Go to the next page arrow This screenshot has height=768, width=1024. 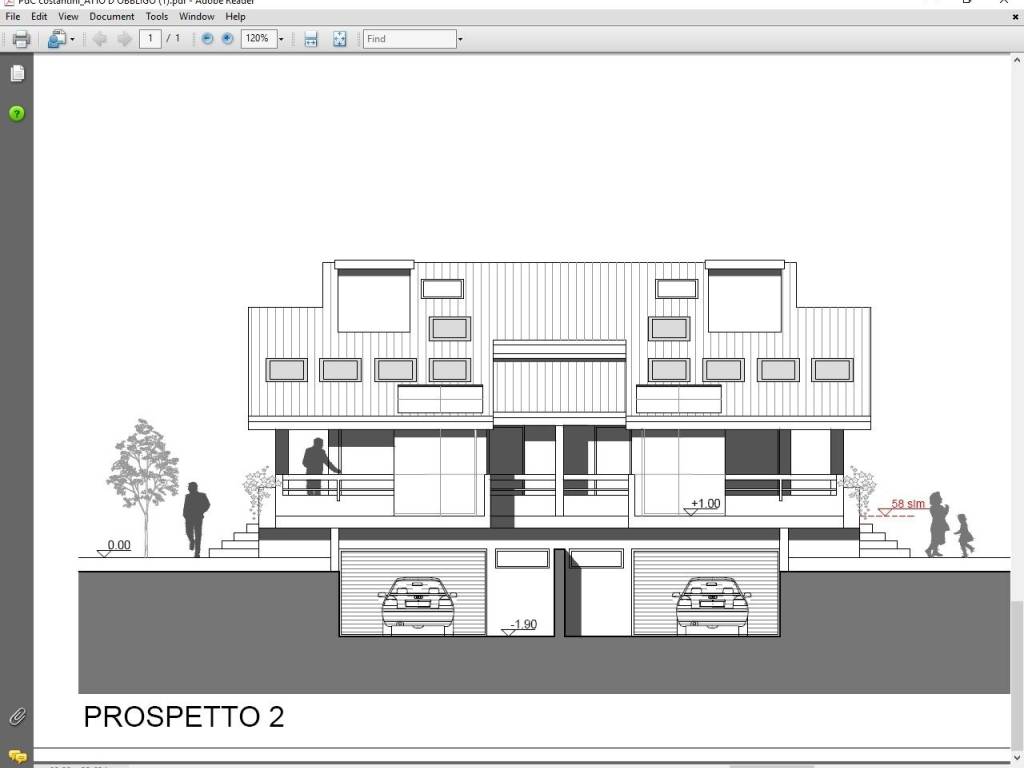(124, 39)
